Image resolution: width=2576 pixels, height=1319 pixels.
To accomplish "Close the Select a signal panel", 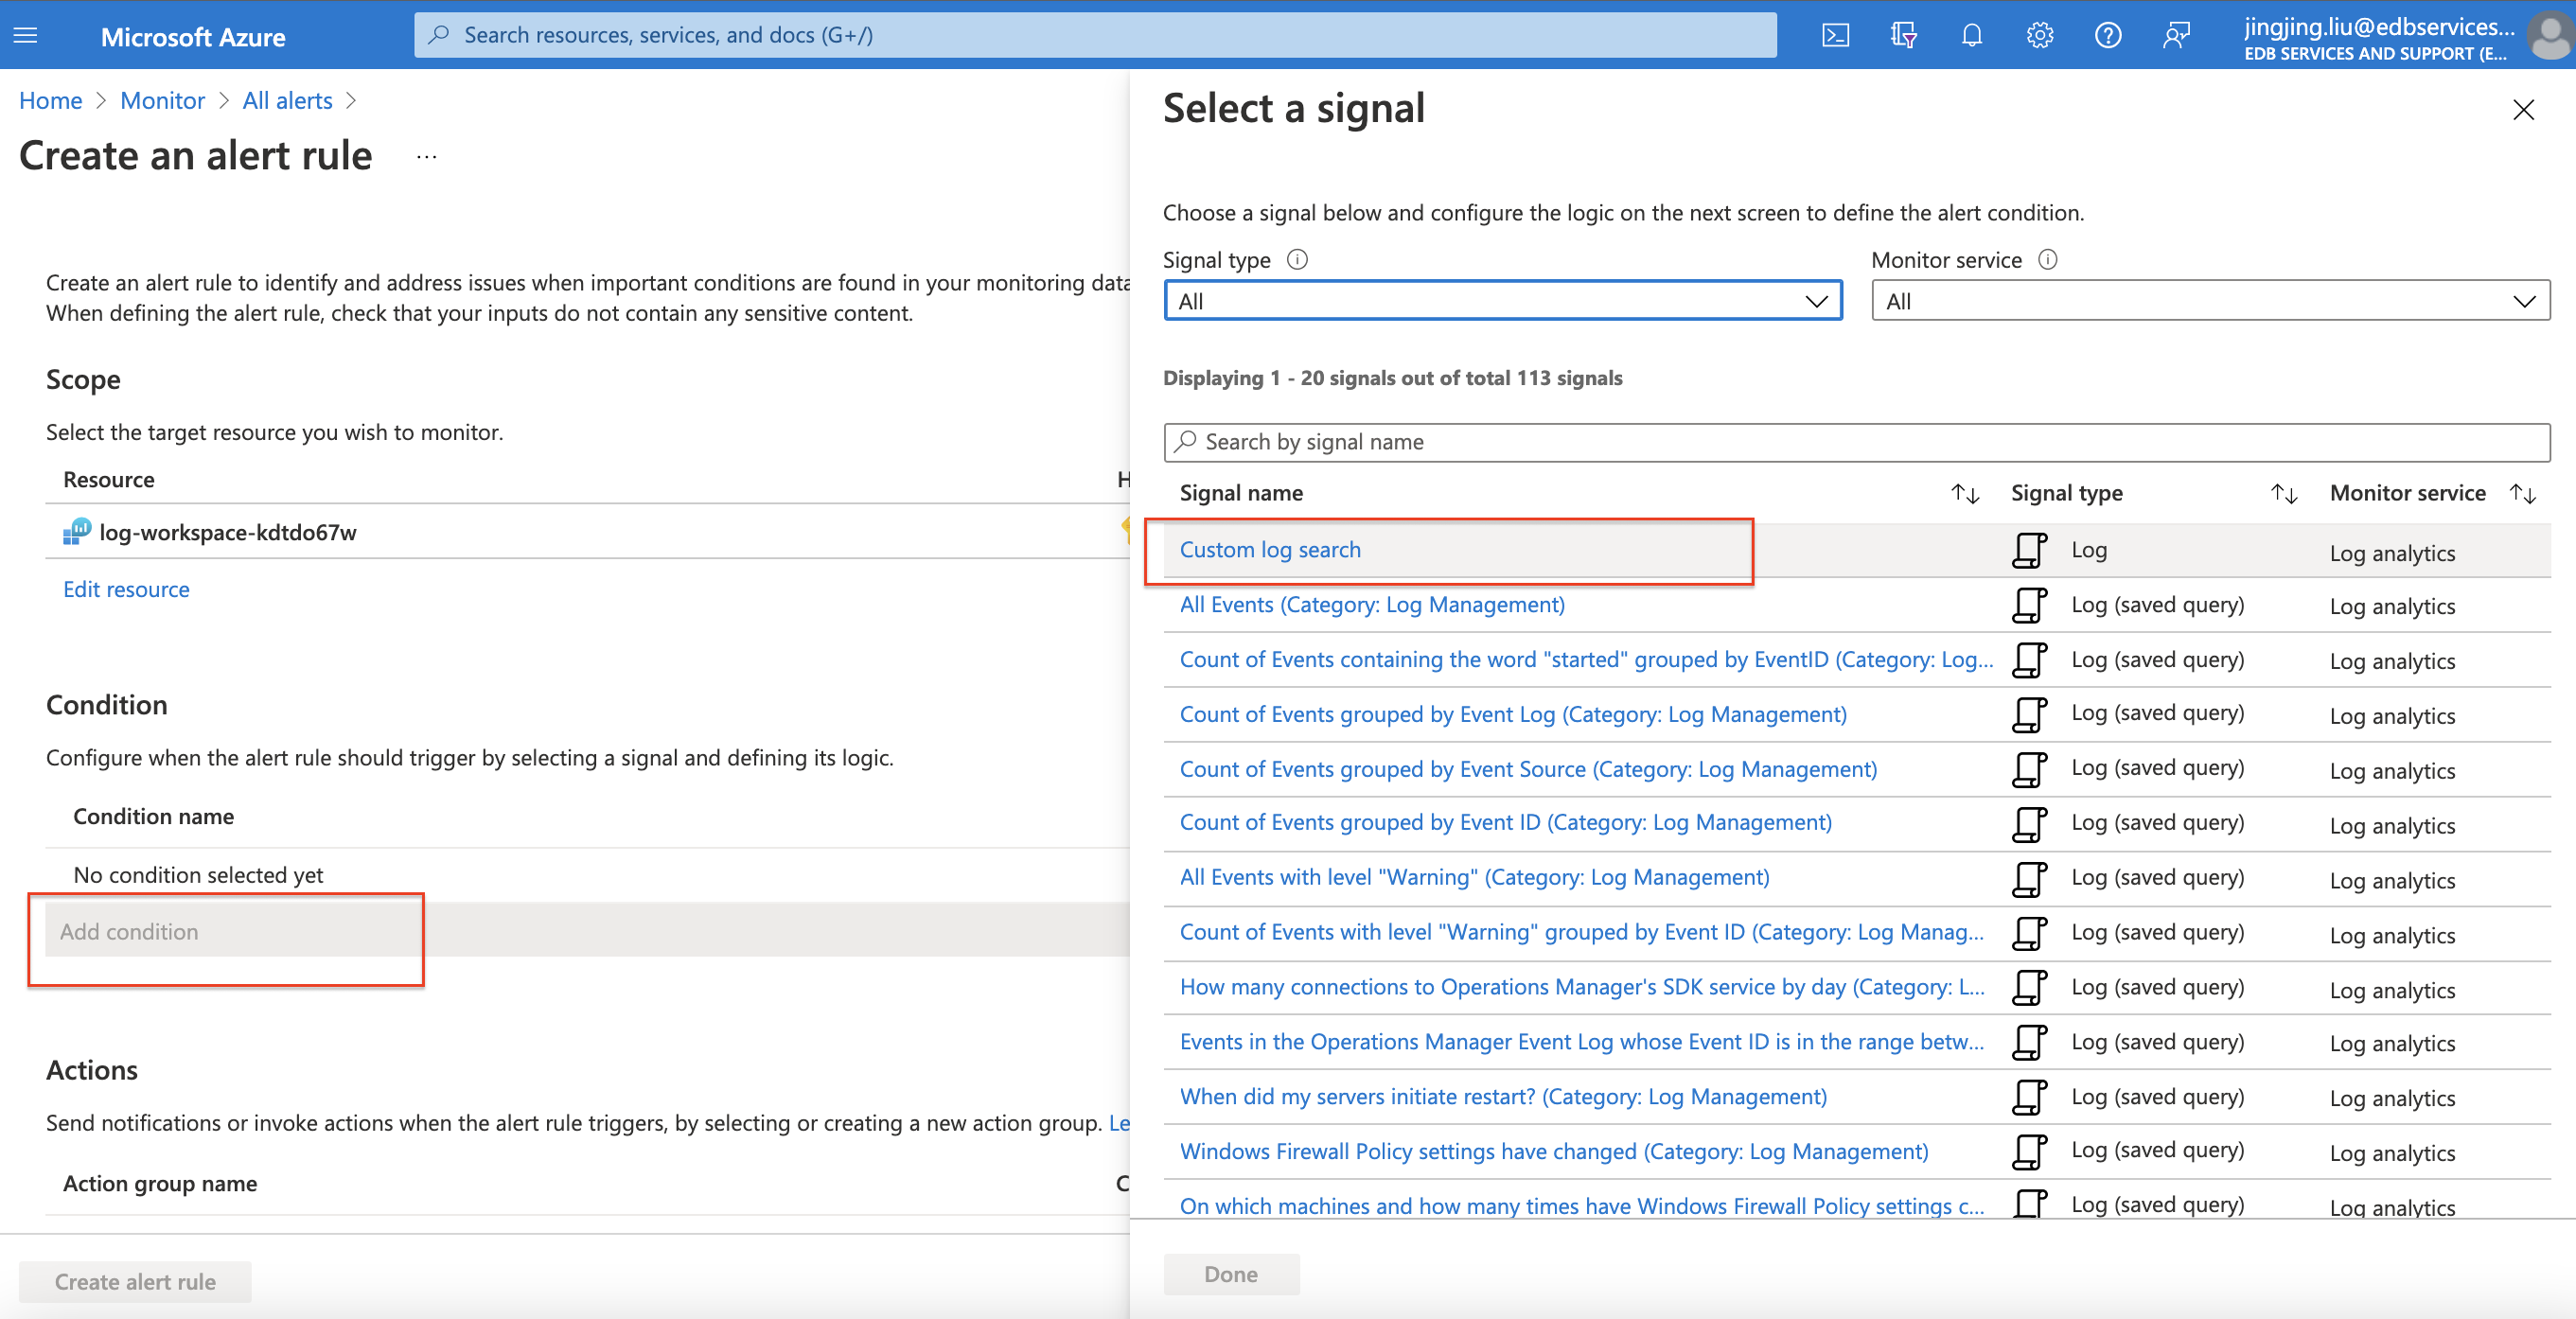I will point(2523,110).
